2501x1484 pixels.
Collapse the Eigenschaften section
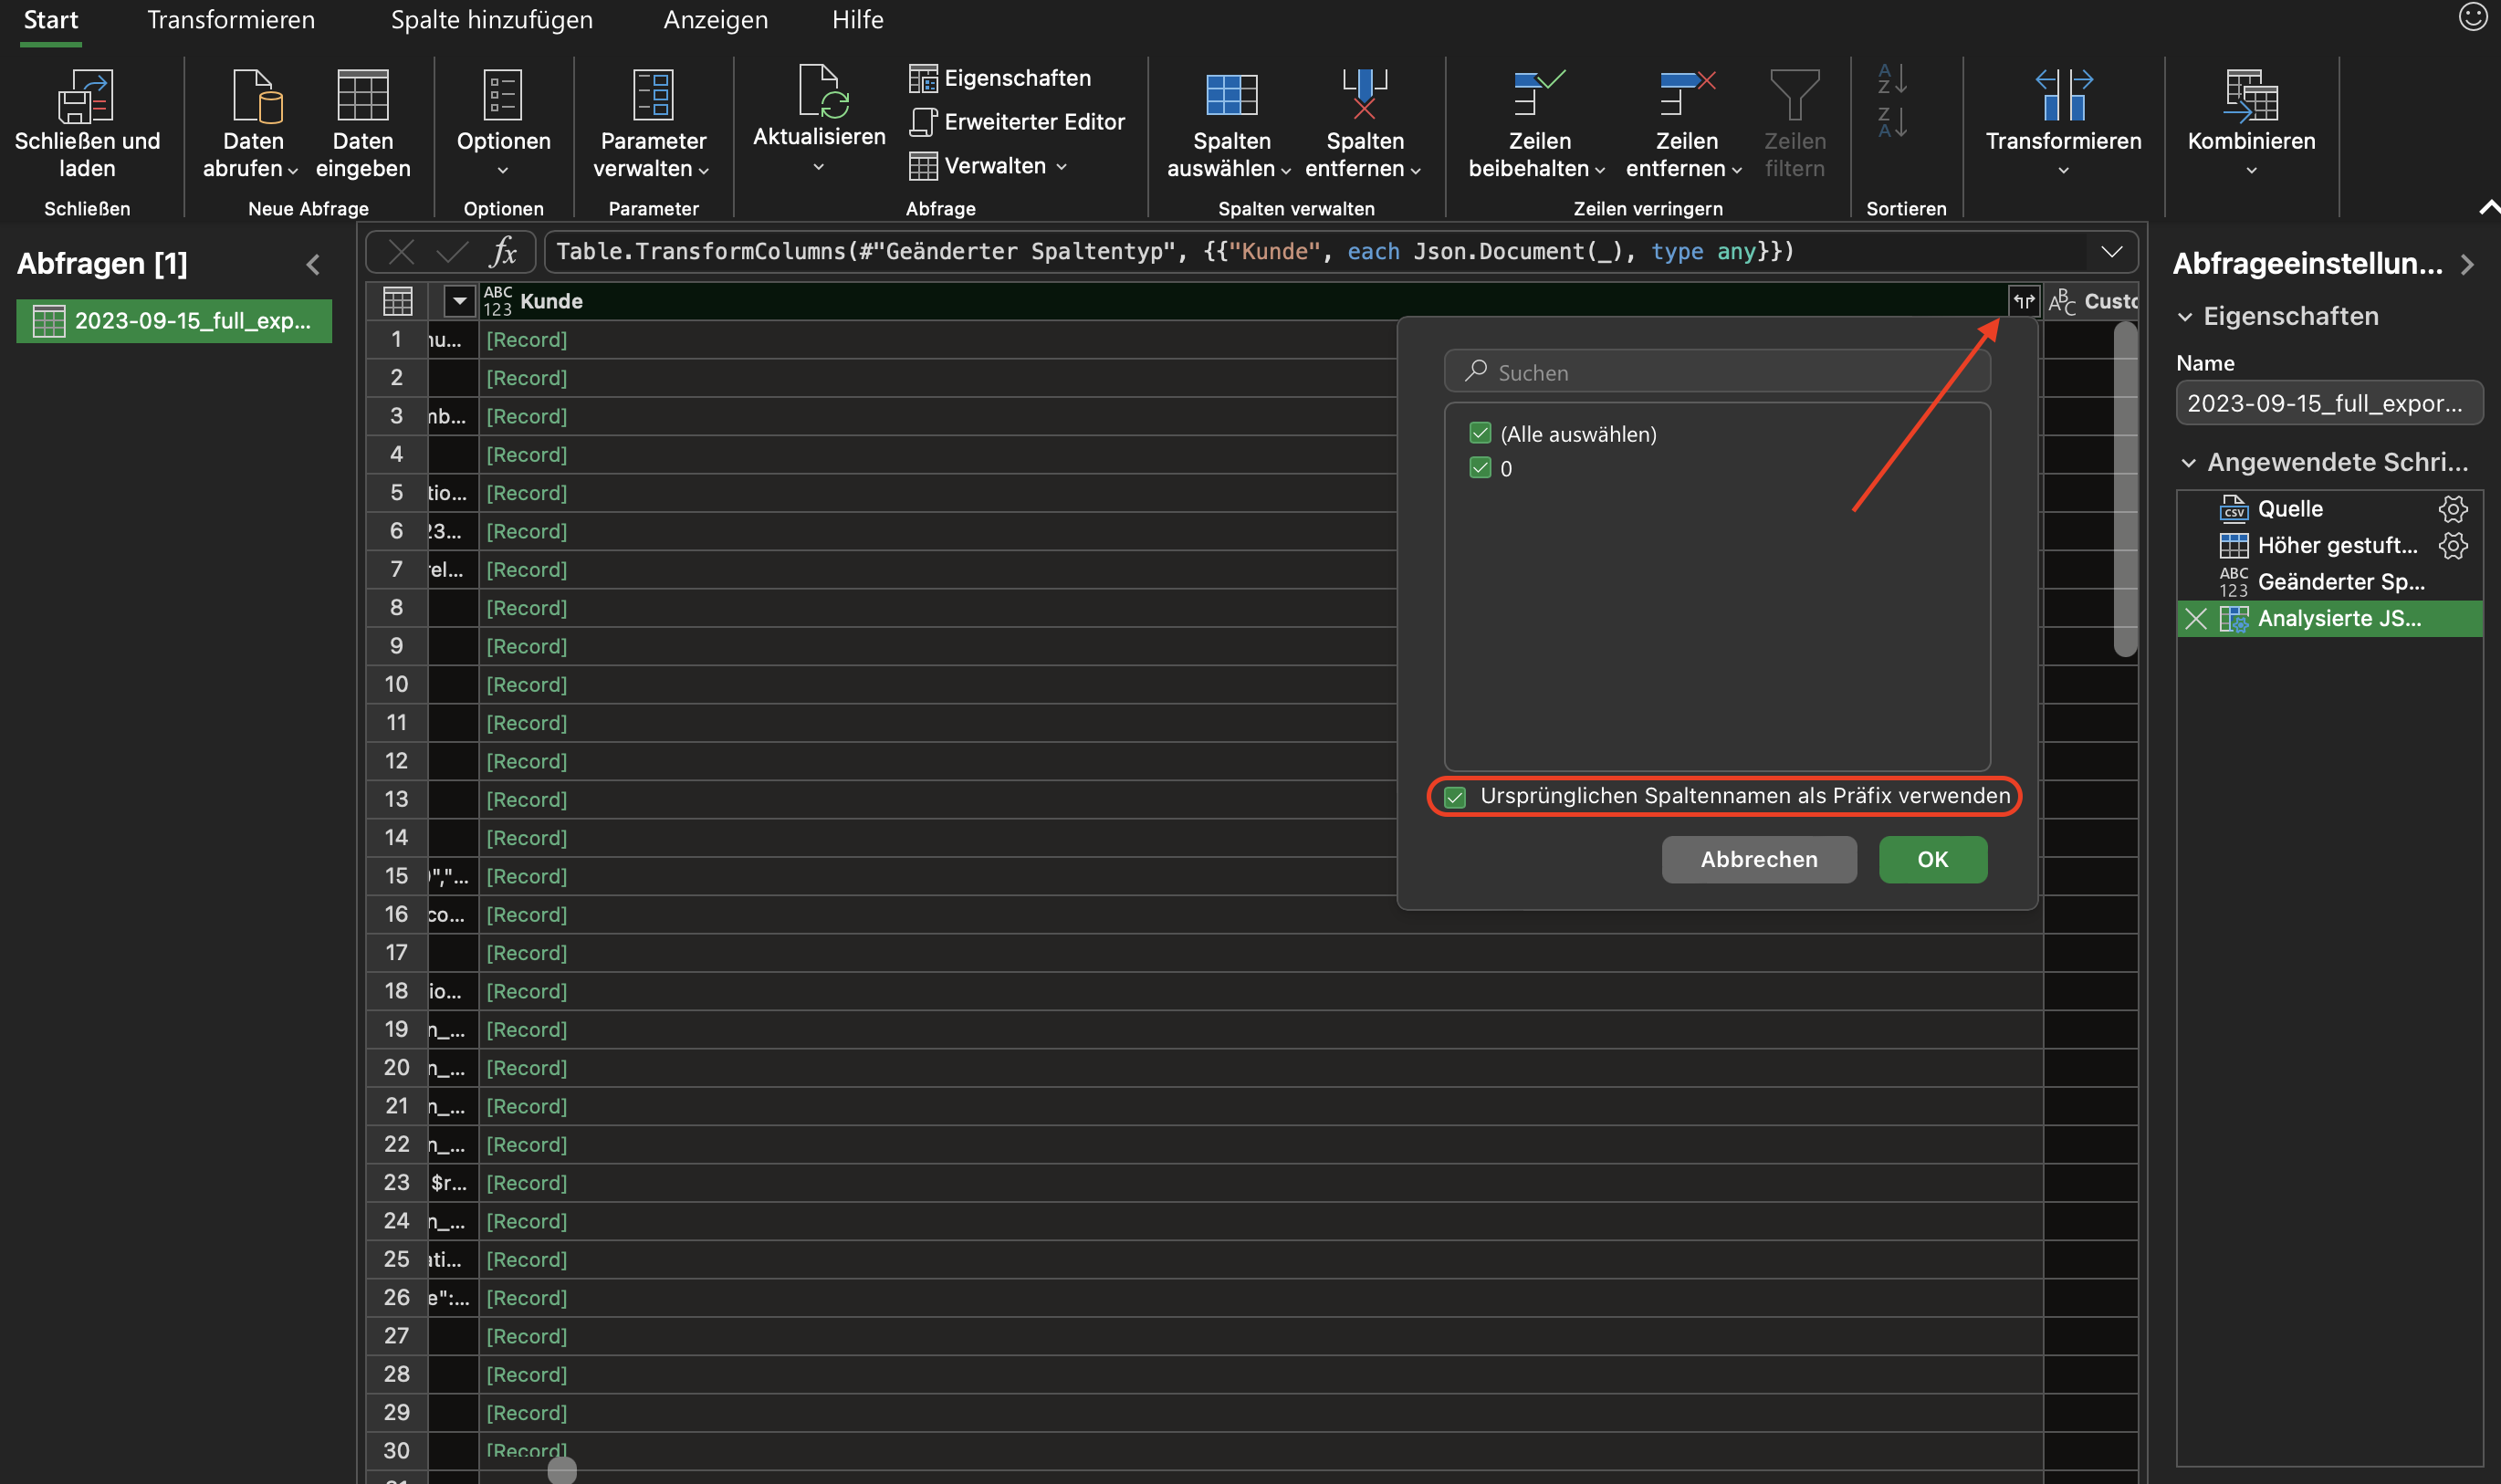[x=2185, y=317]
